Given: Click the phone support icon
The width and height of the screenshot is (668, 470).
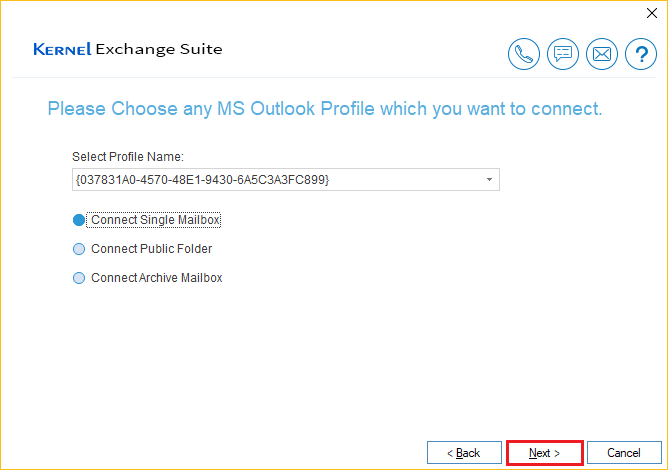Looking at the screenshot, I should point(524,54).
